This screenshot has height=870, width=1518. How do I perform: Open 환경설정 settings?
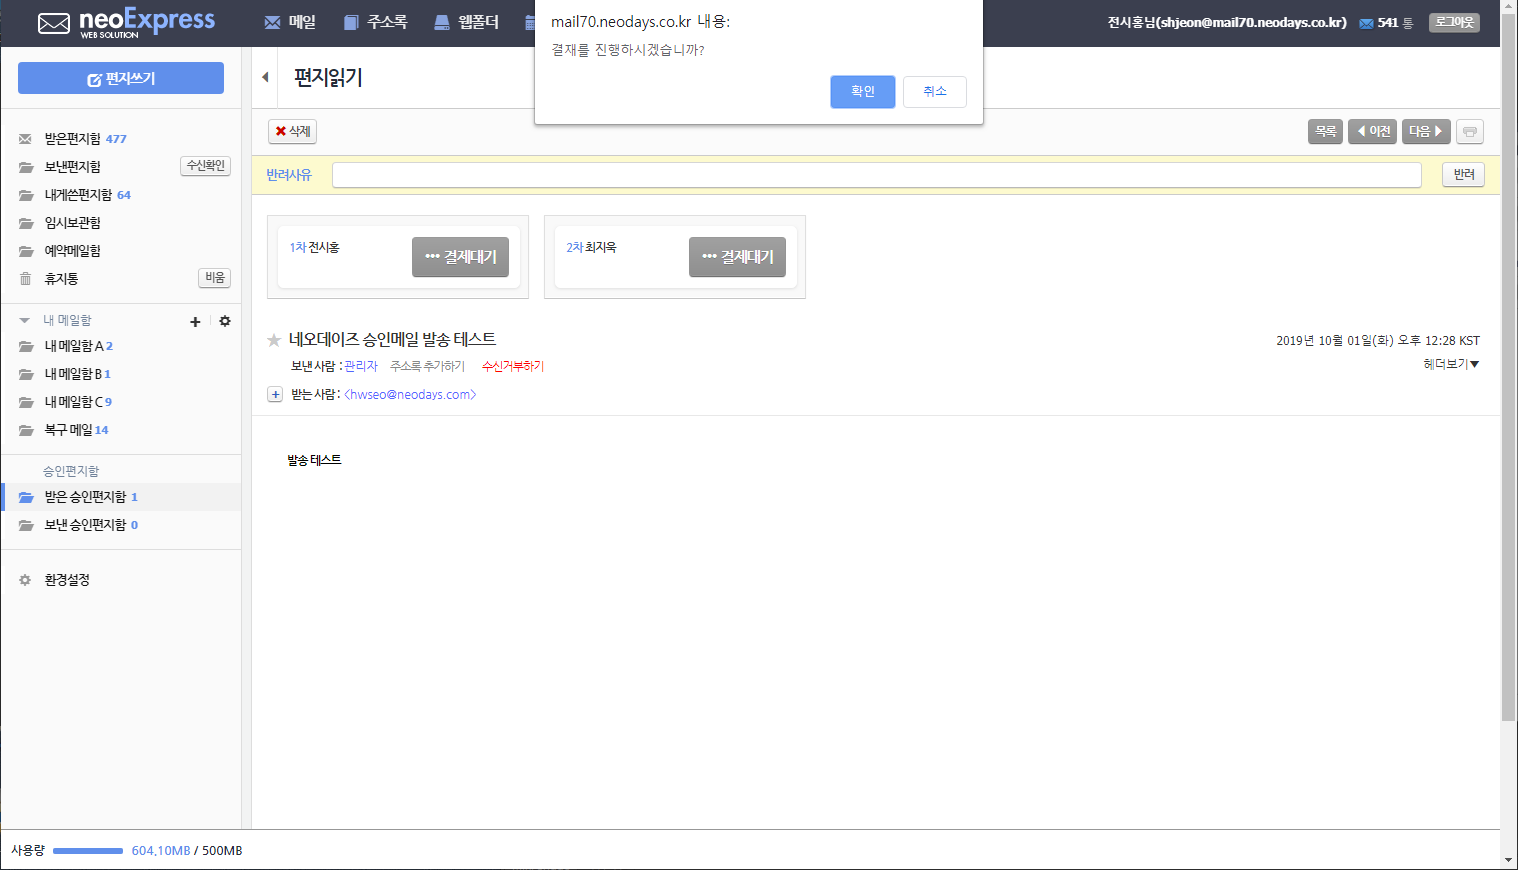coord(67,580)
